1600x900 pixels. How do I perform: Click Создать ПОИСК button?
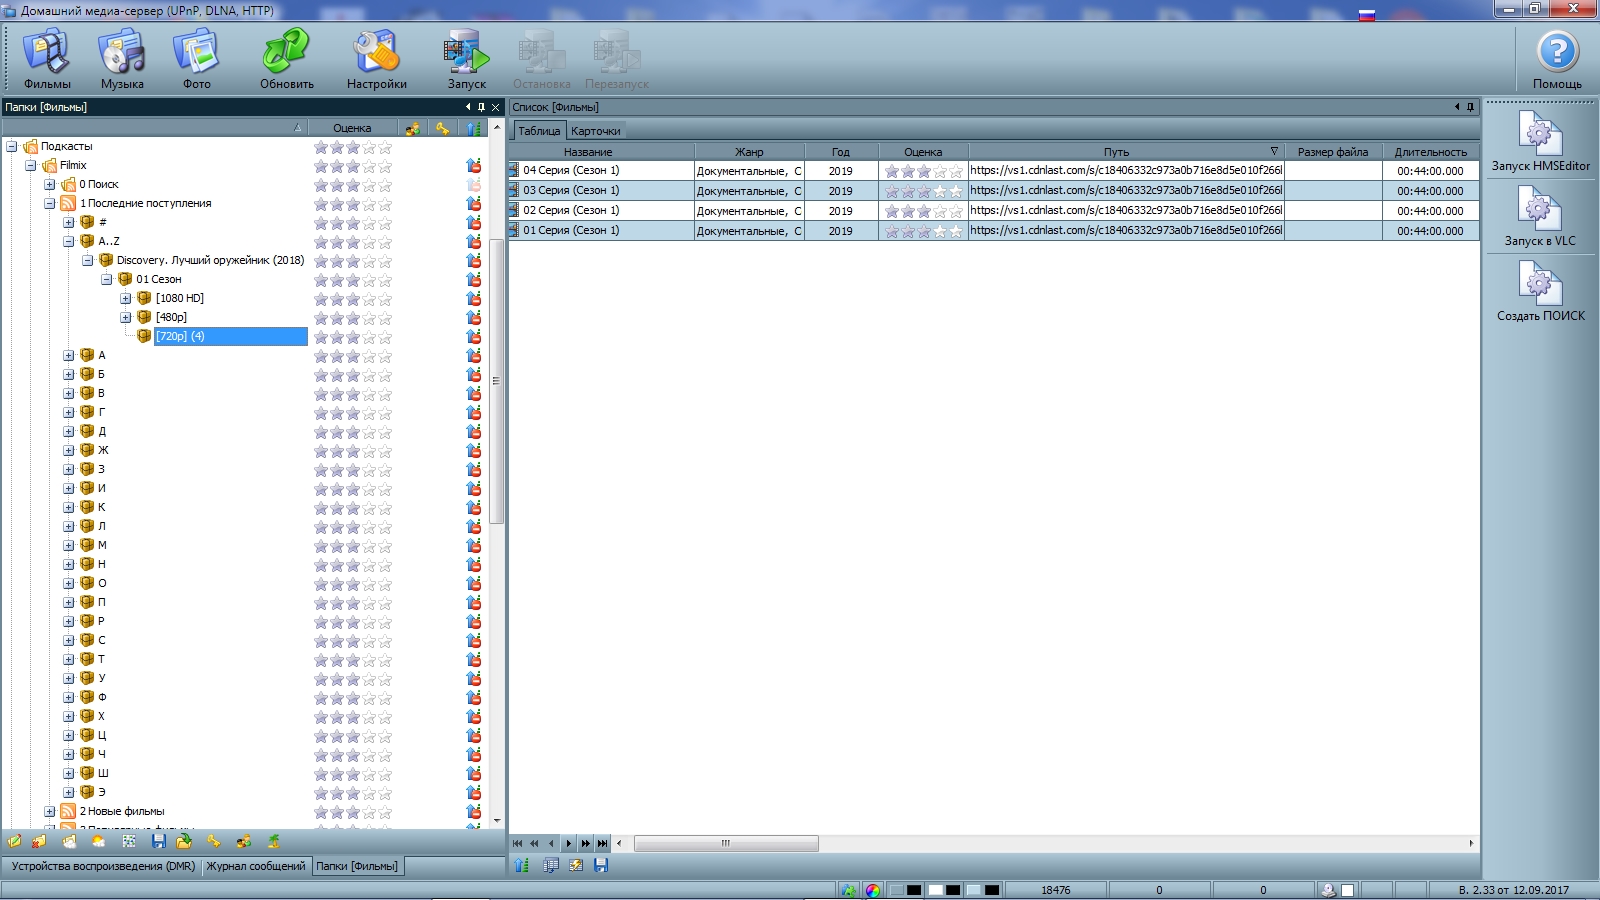[x=1540, y=291]
